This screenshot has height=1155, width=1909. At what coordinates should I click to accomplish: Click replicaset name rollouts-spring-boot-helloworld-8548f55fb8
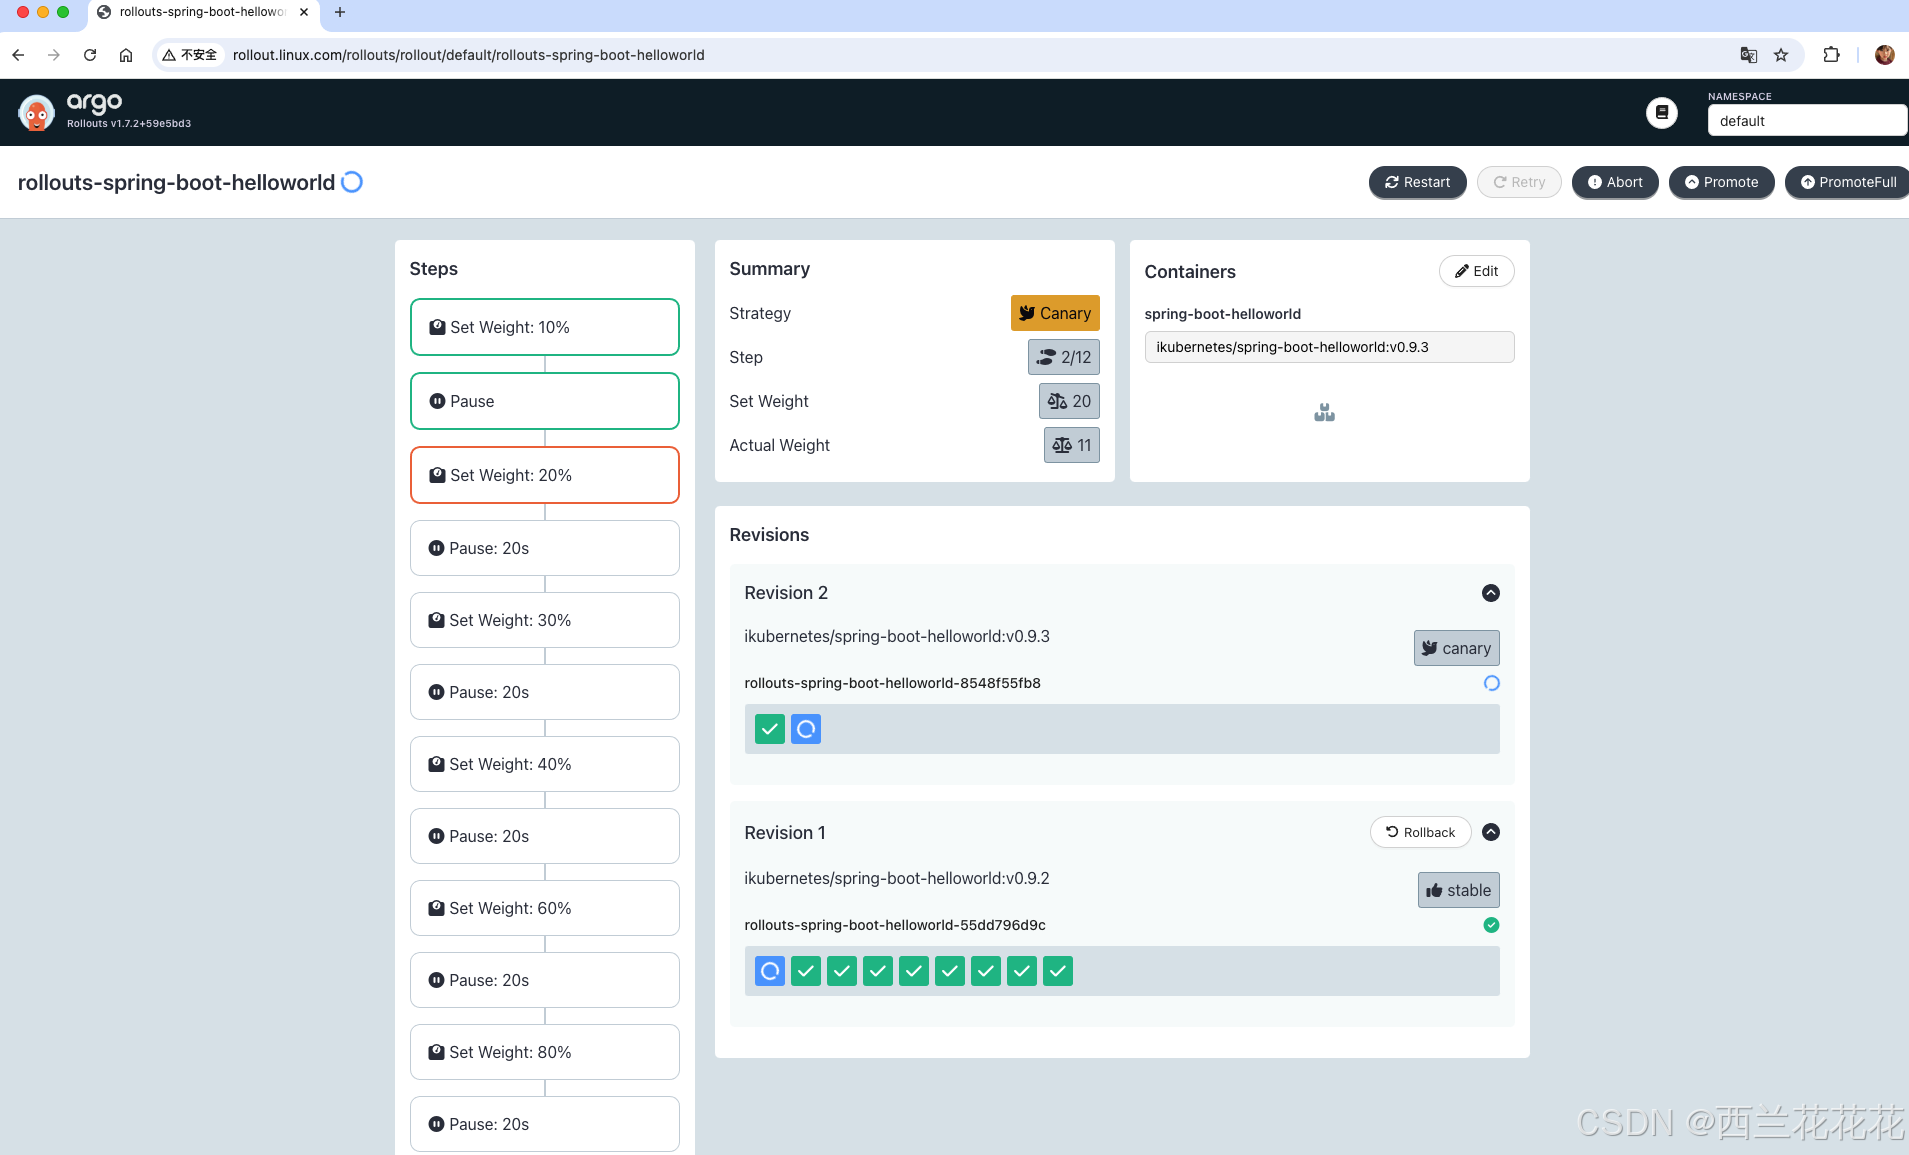892,683
